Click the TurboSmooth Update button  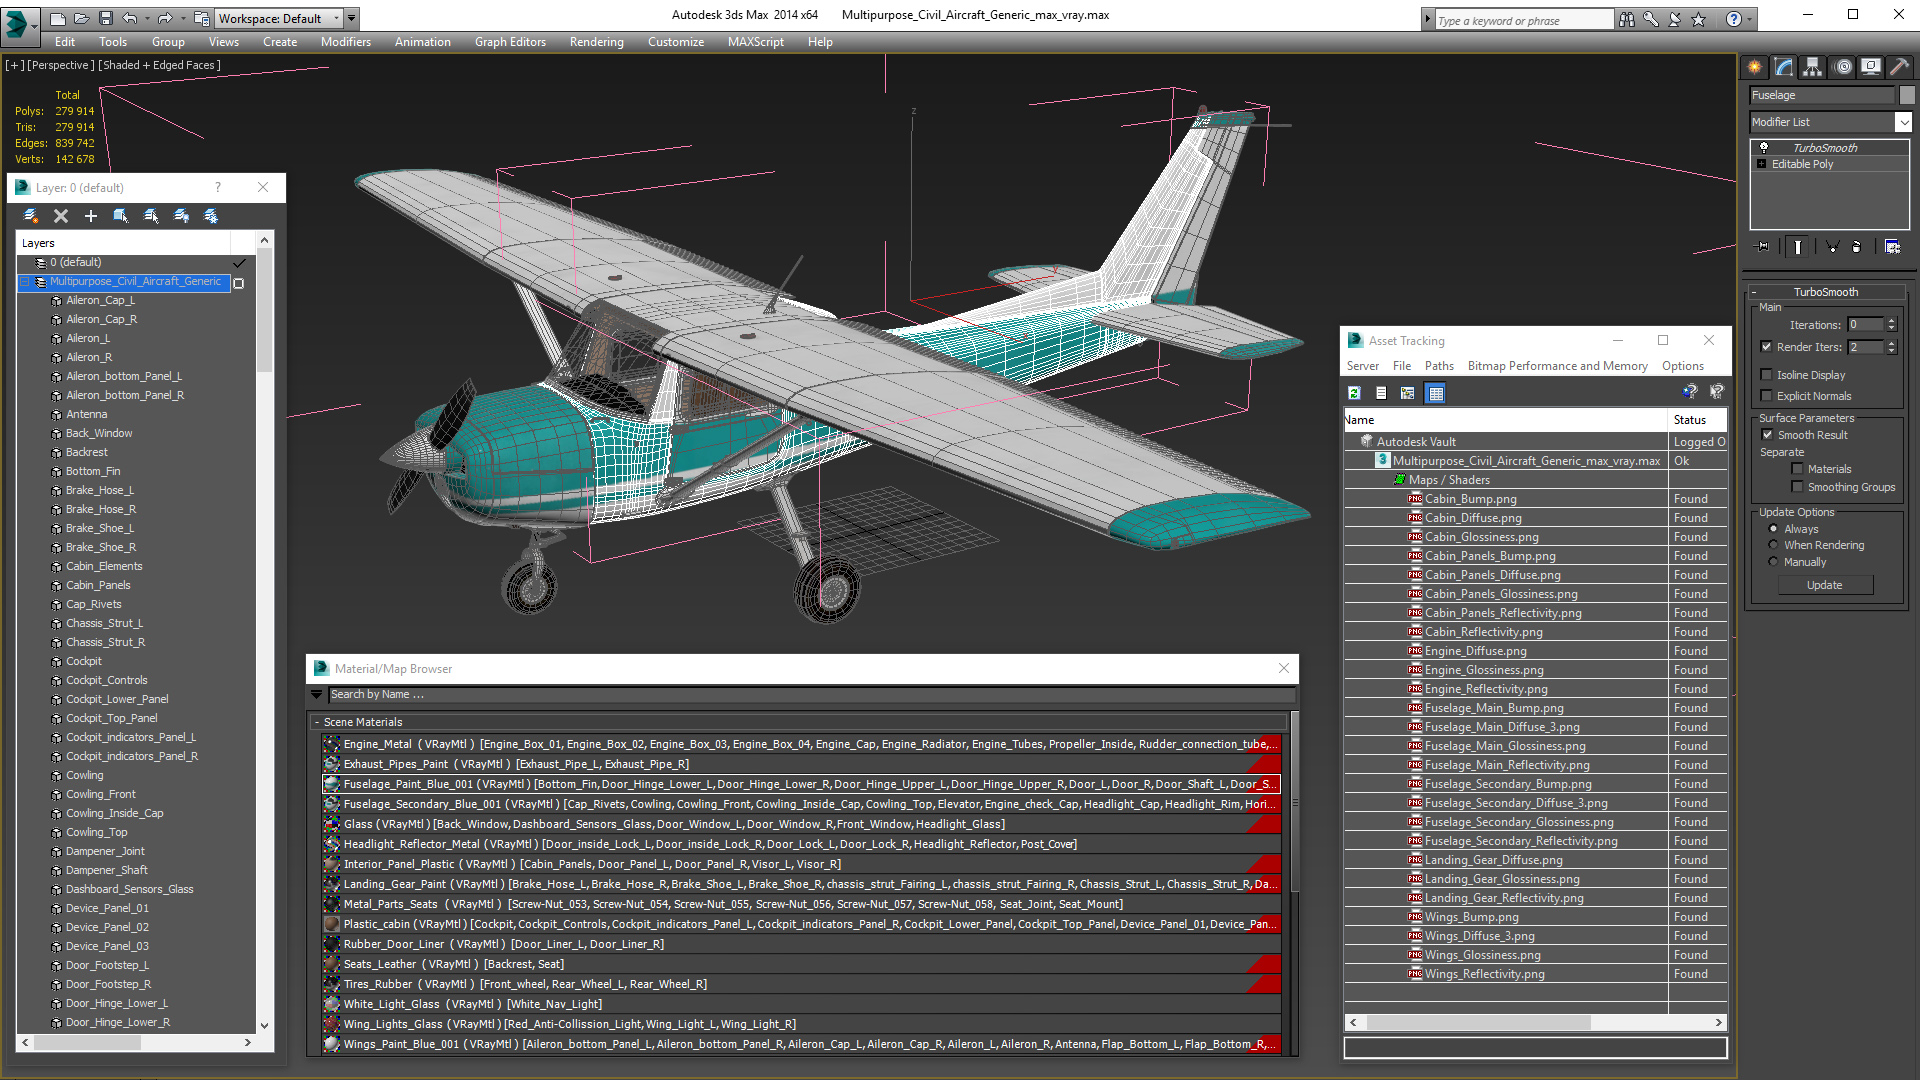tap(1824, 585)
